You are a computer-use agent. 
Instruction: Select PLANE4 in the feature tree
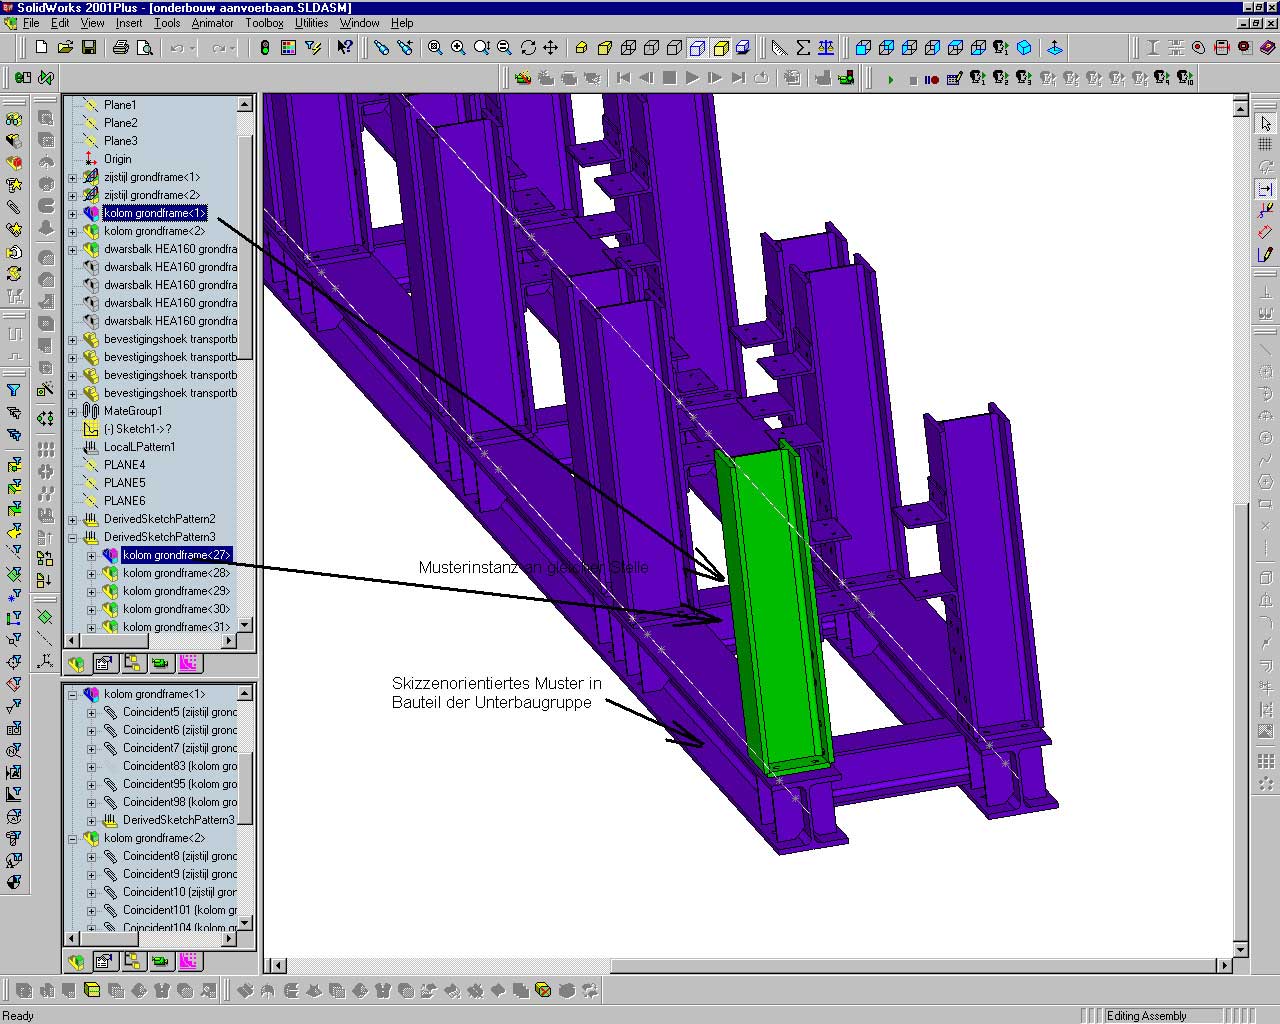point(124,465)
